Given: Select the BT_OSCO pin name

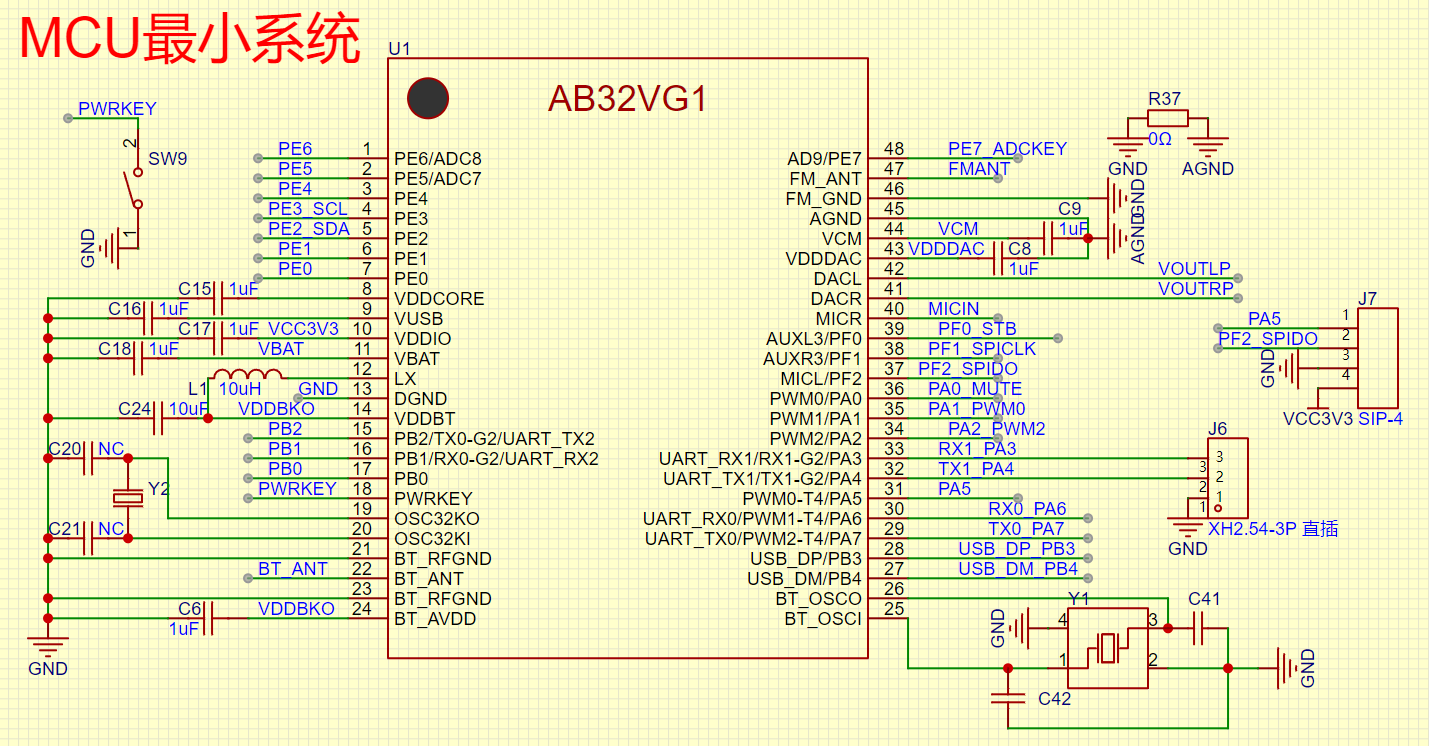Looking at the screenshot, I should [x=818, y=598].
